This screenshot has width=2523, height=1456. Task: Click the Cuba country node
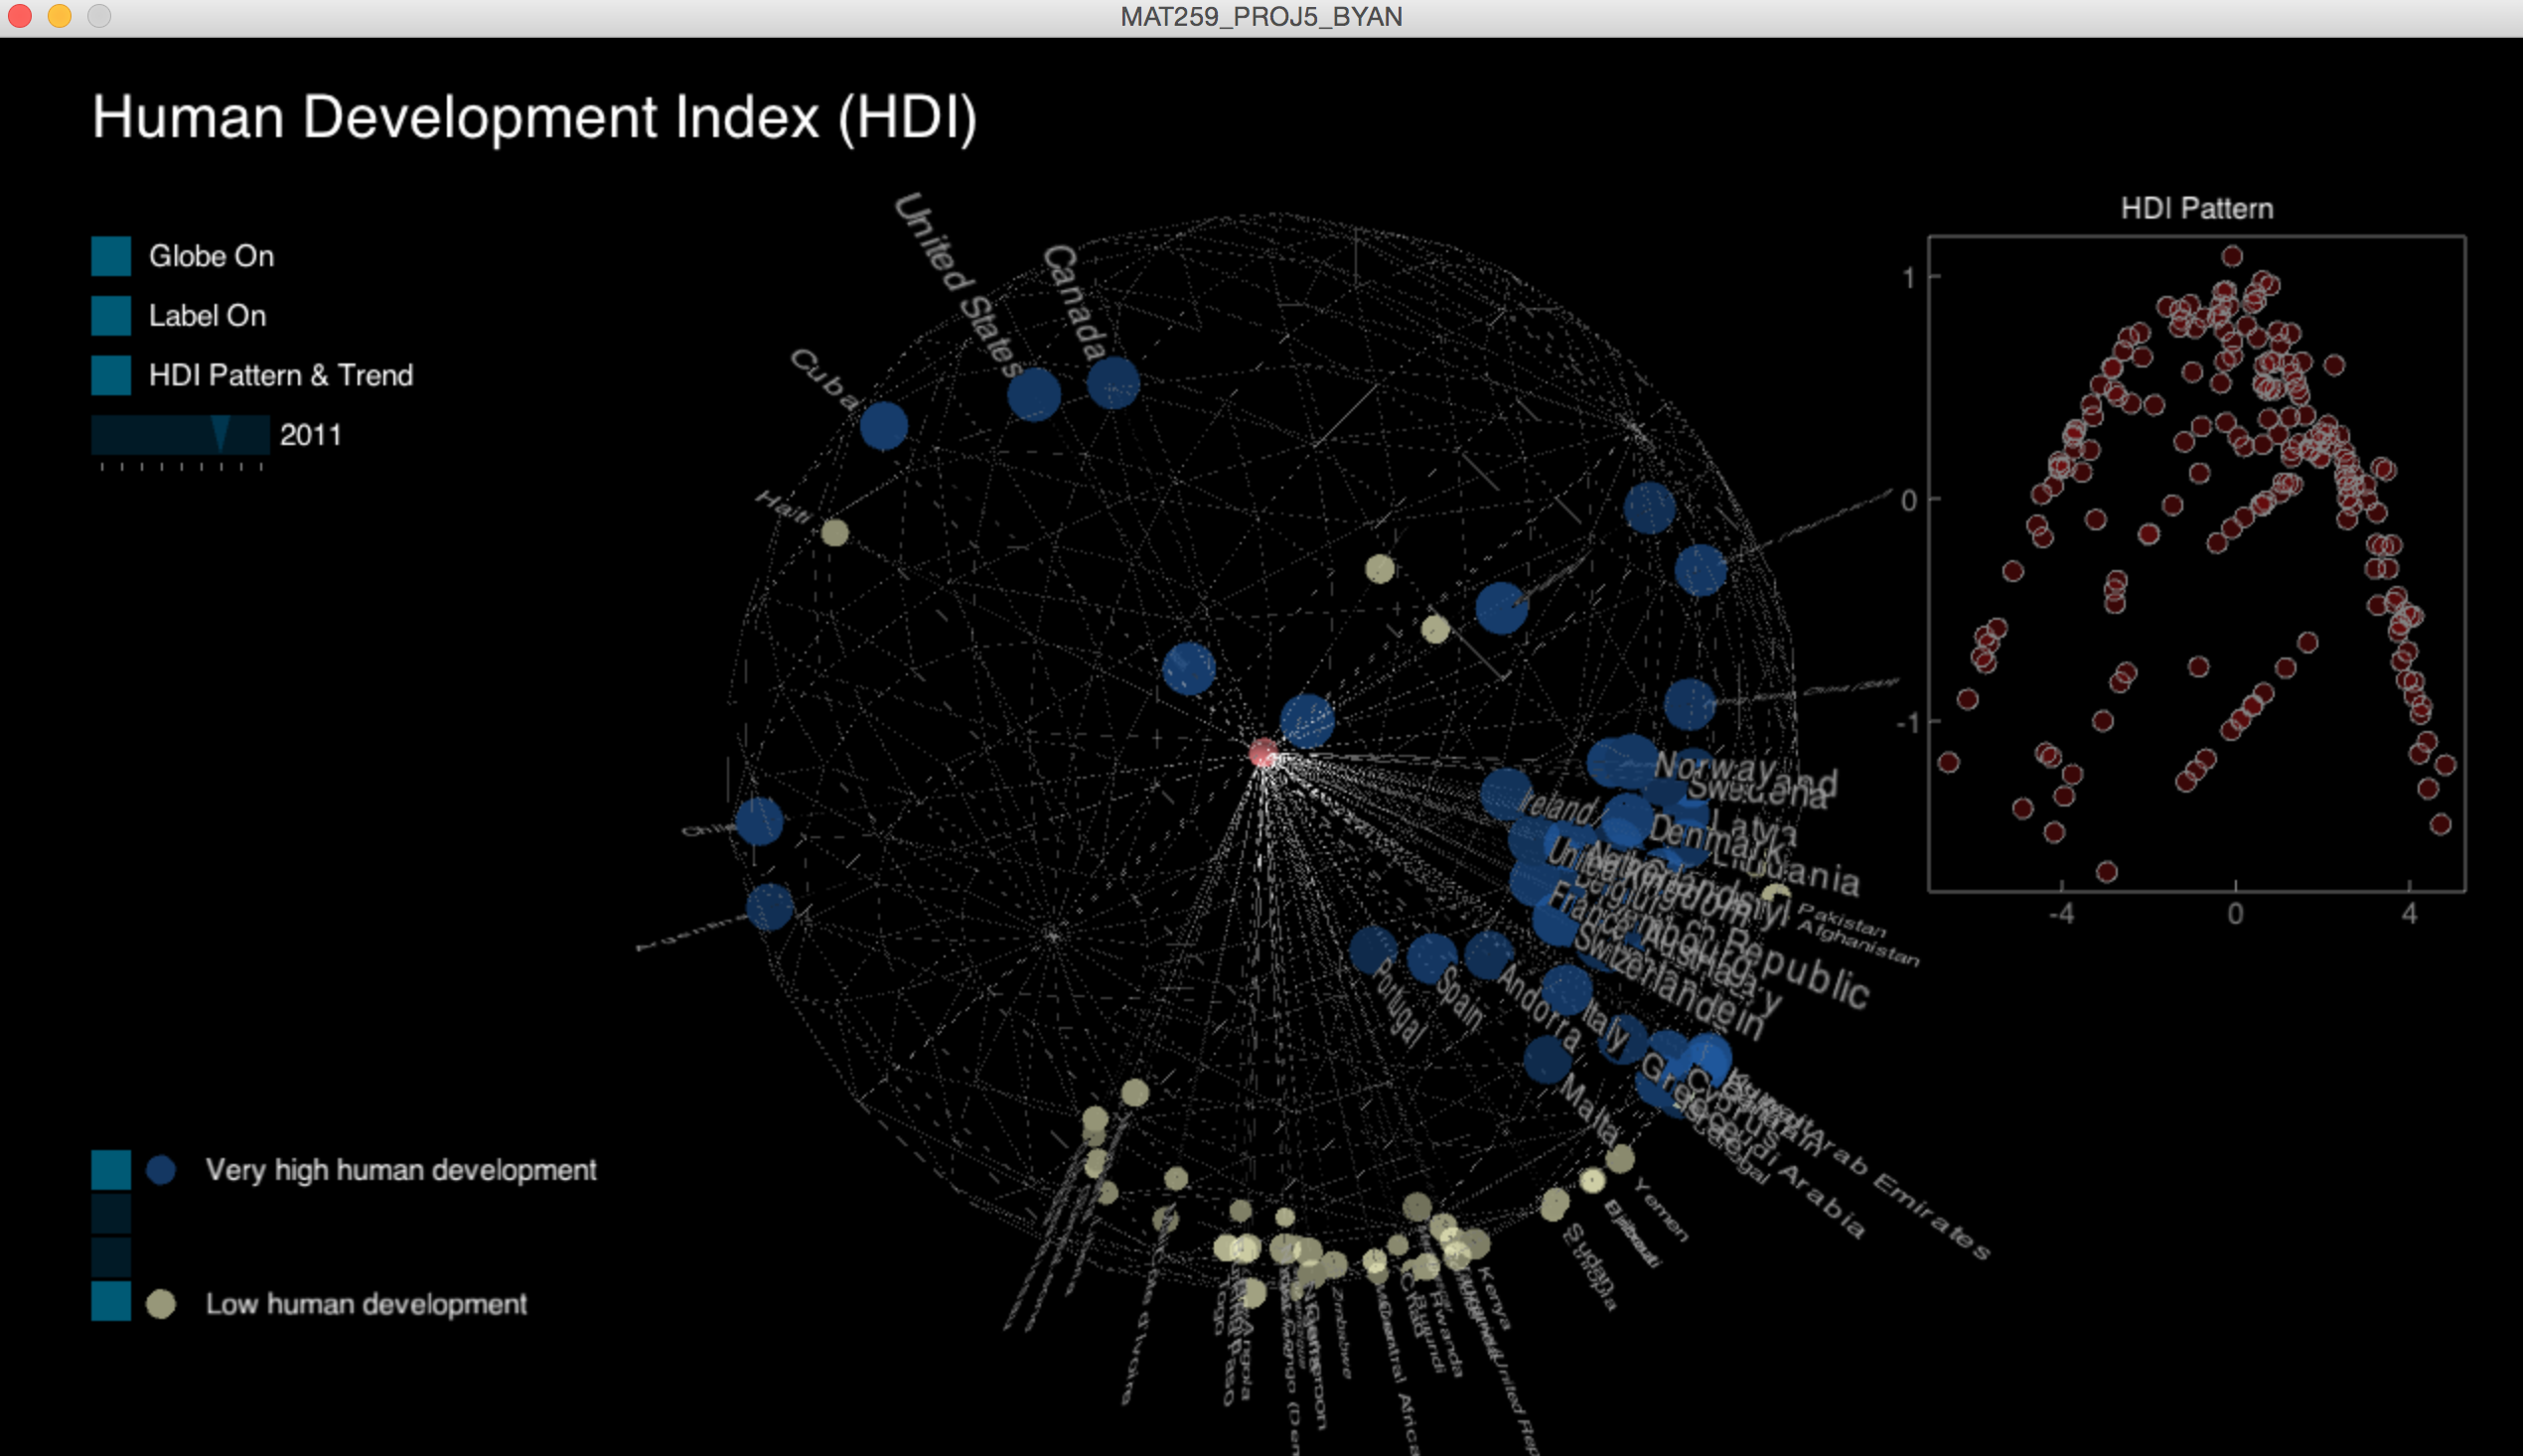[x=884, y=426]
